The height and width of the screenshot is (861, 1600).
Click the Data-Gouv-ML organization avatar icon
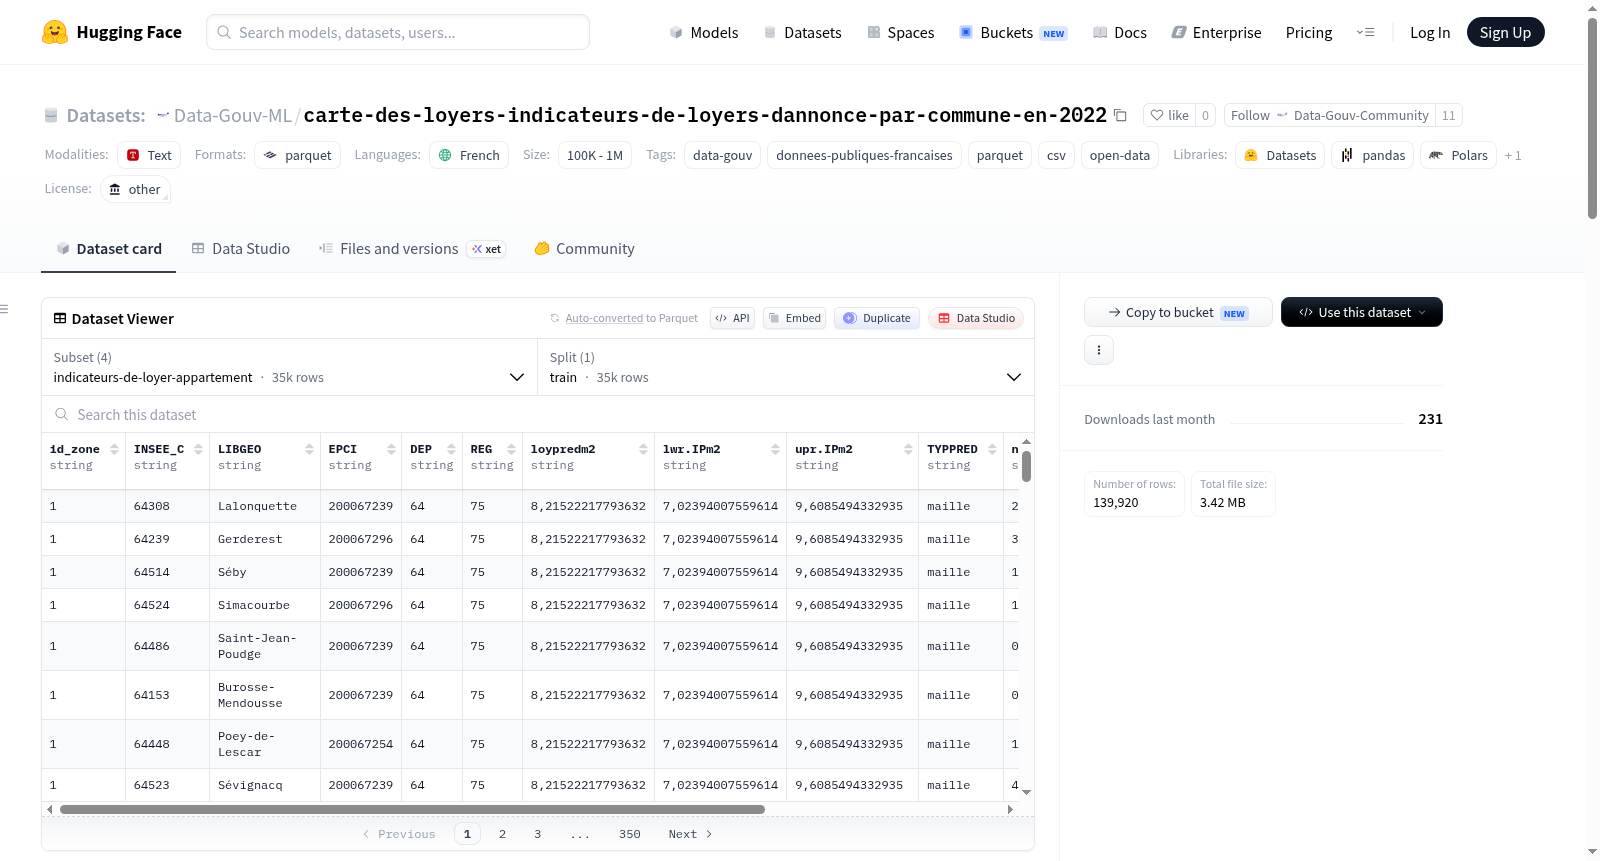click(x=163, y=115)
